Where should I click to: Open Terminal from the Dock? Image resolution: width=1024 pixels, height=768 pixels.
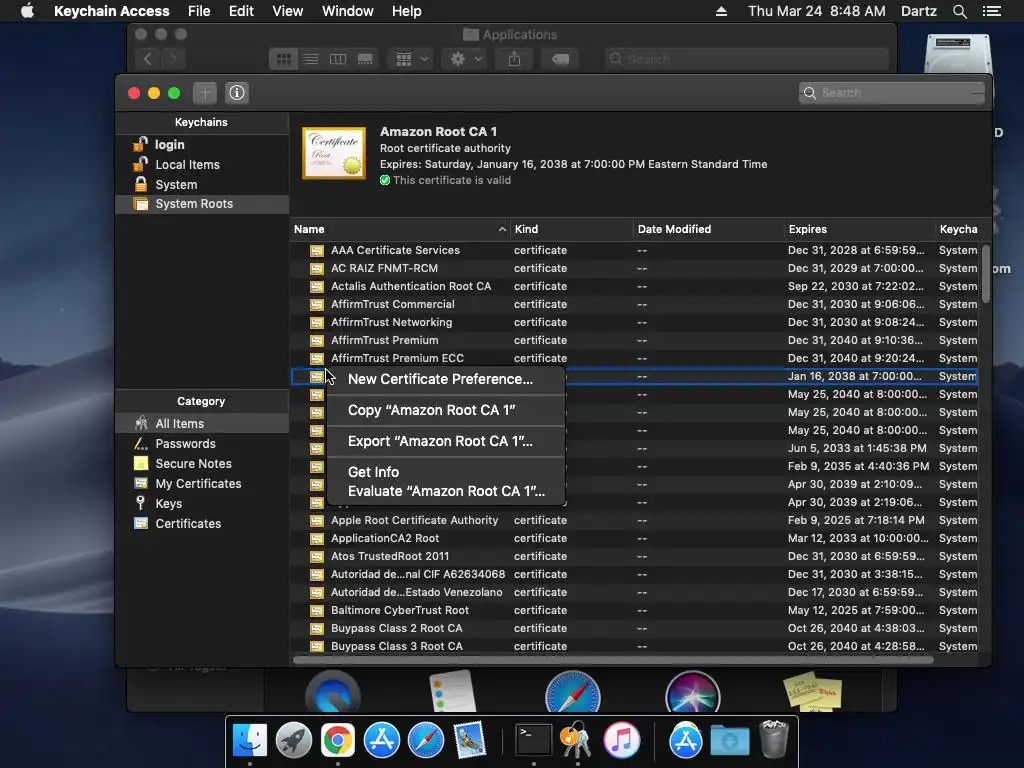click(x=534, y=741)
